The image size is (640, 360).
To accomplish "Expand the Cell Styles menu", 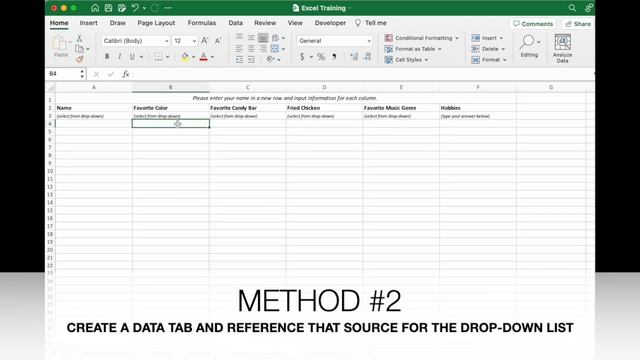I will pyautogui.click(x=407, y=60).
